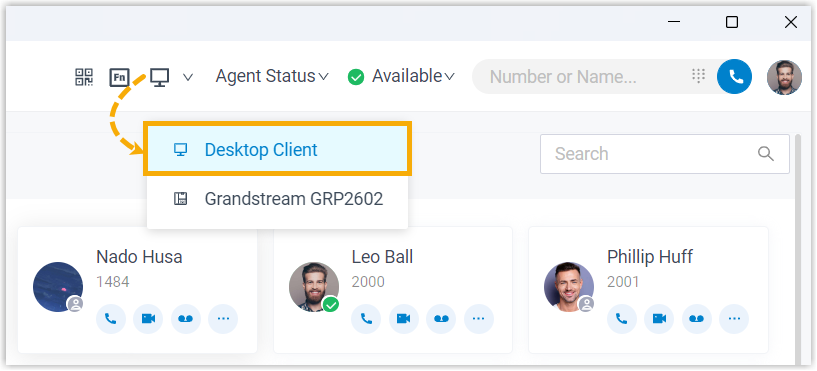Image resolution: width=817 pixels, height=371 pixels.
Task: Start video call with Phillip Huff
Action: click(x=659, y=318)
